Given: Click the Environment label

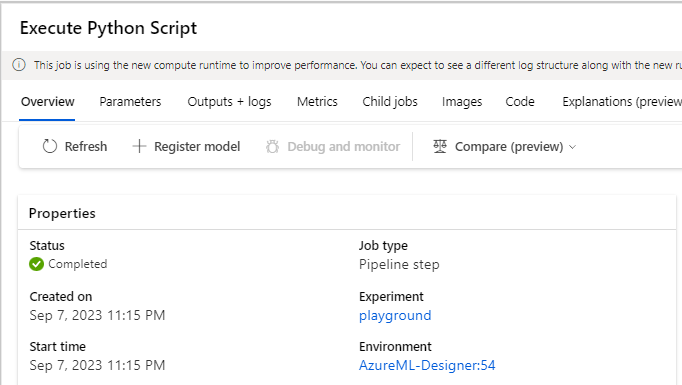Looking at the screenshot, I should click(x=395, y=347).
